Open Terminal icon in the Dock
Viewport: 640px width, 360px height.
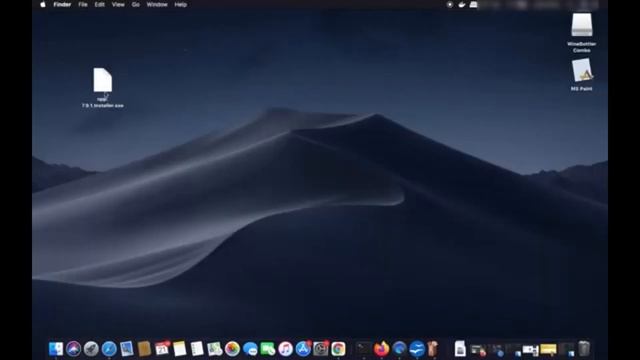click(x=363, y=349)
